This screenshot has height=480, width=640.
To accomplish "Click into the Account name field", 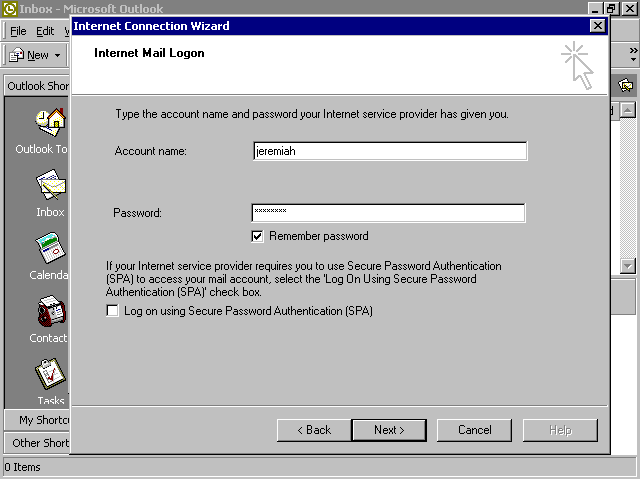I will click(390, 151).
